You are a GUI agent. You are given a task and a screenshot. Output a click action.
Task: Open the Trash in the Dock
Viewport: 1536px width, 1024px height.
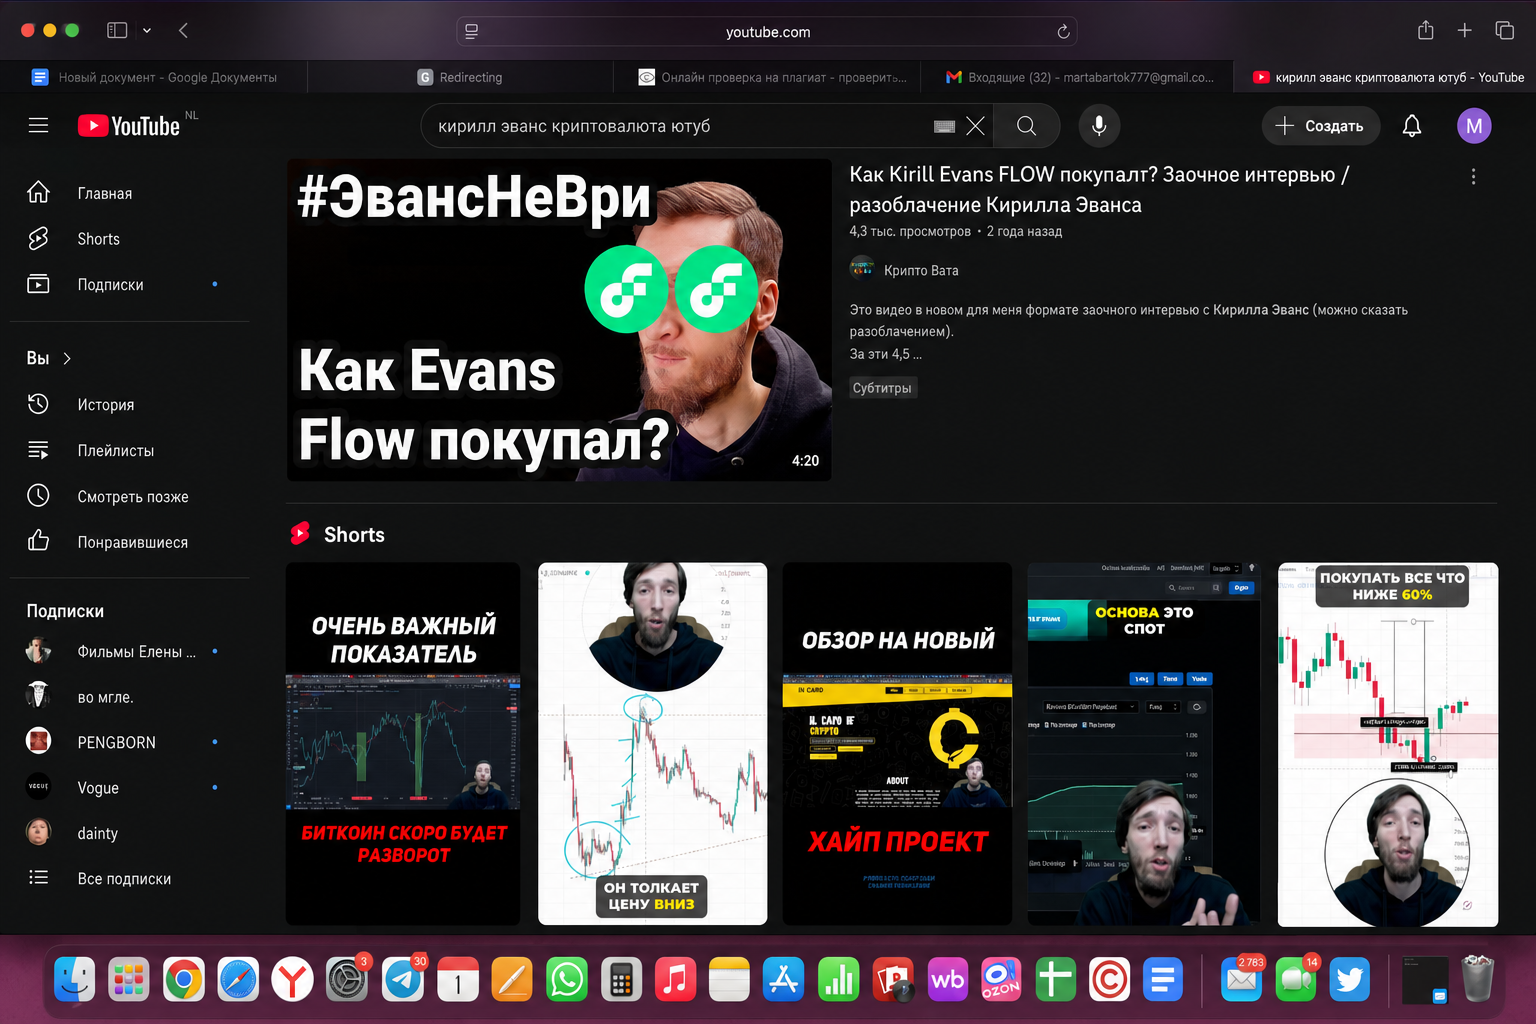tap(1477, 979)
